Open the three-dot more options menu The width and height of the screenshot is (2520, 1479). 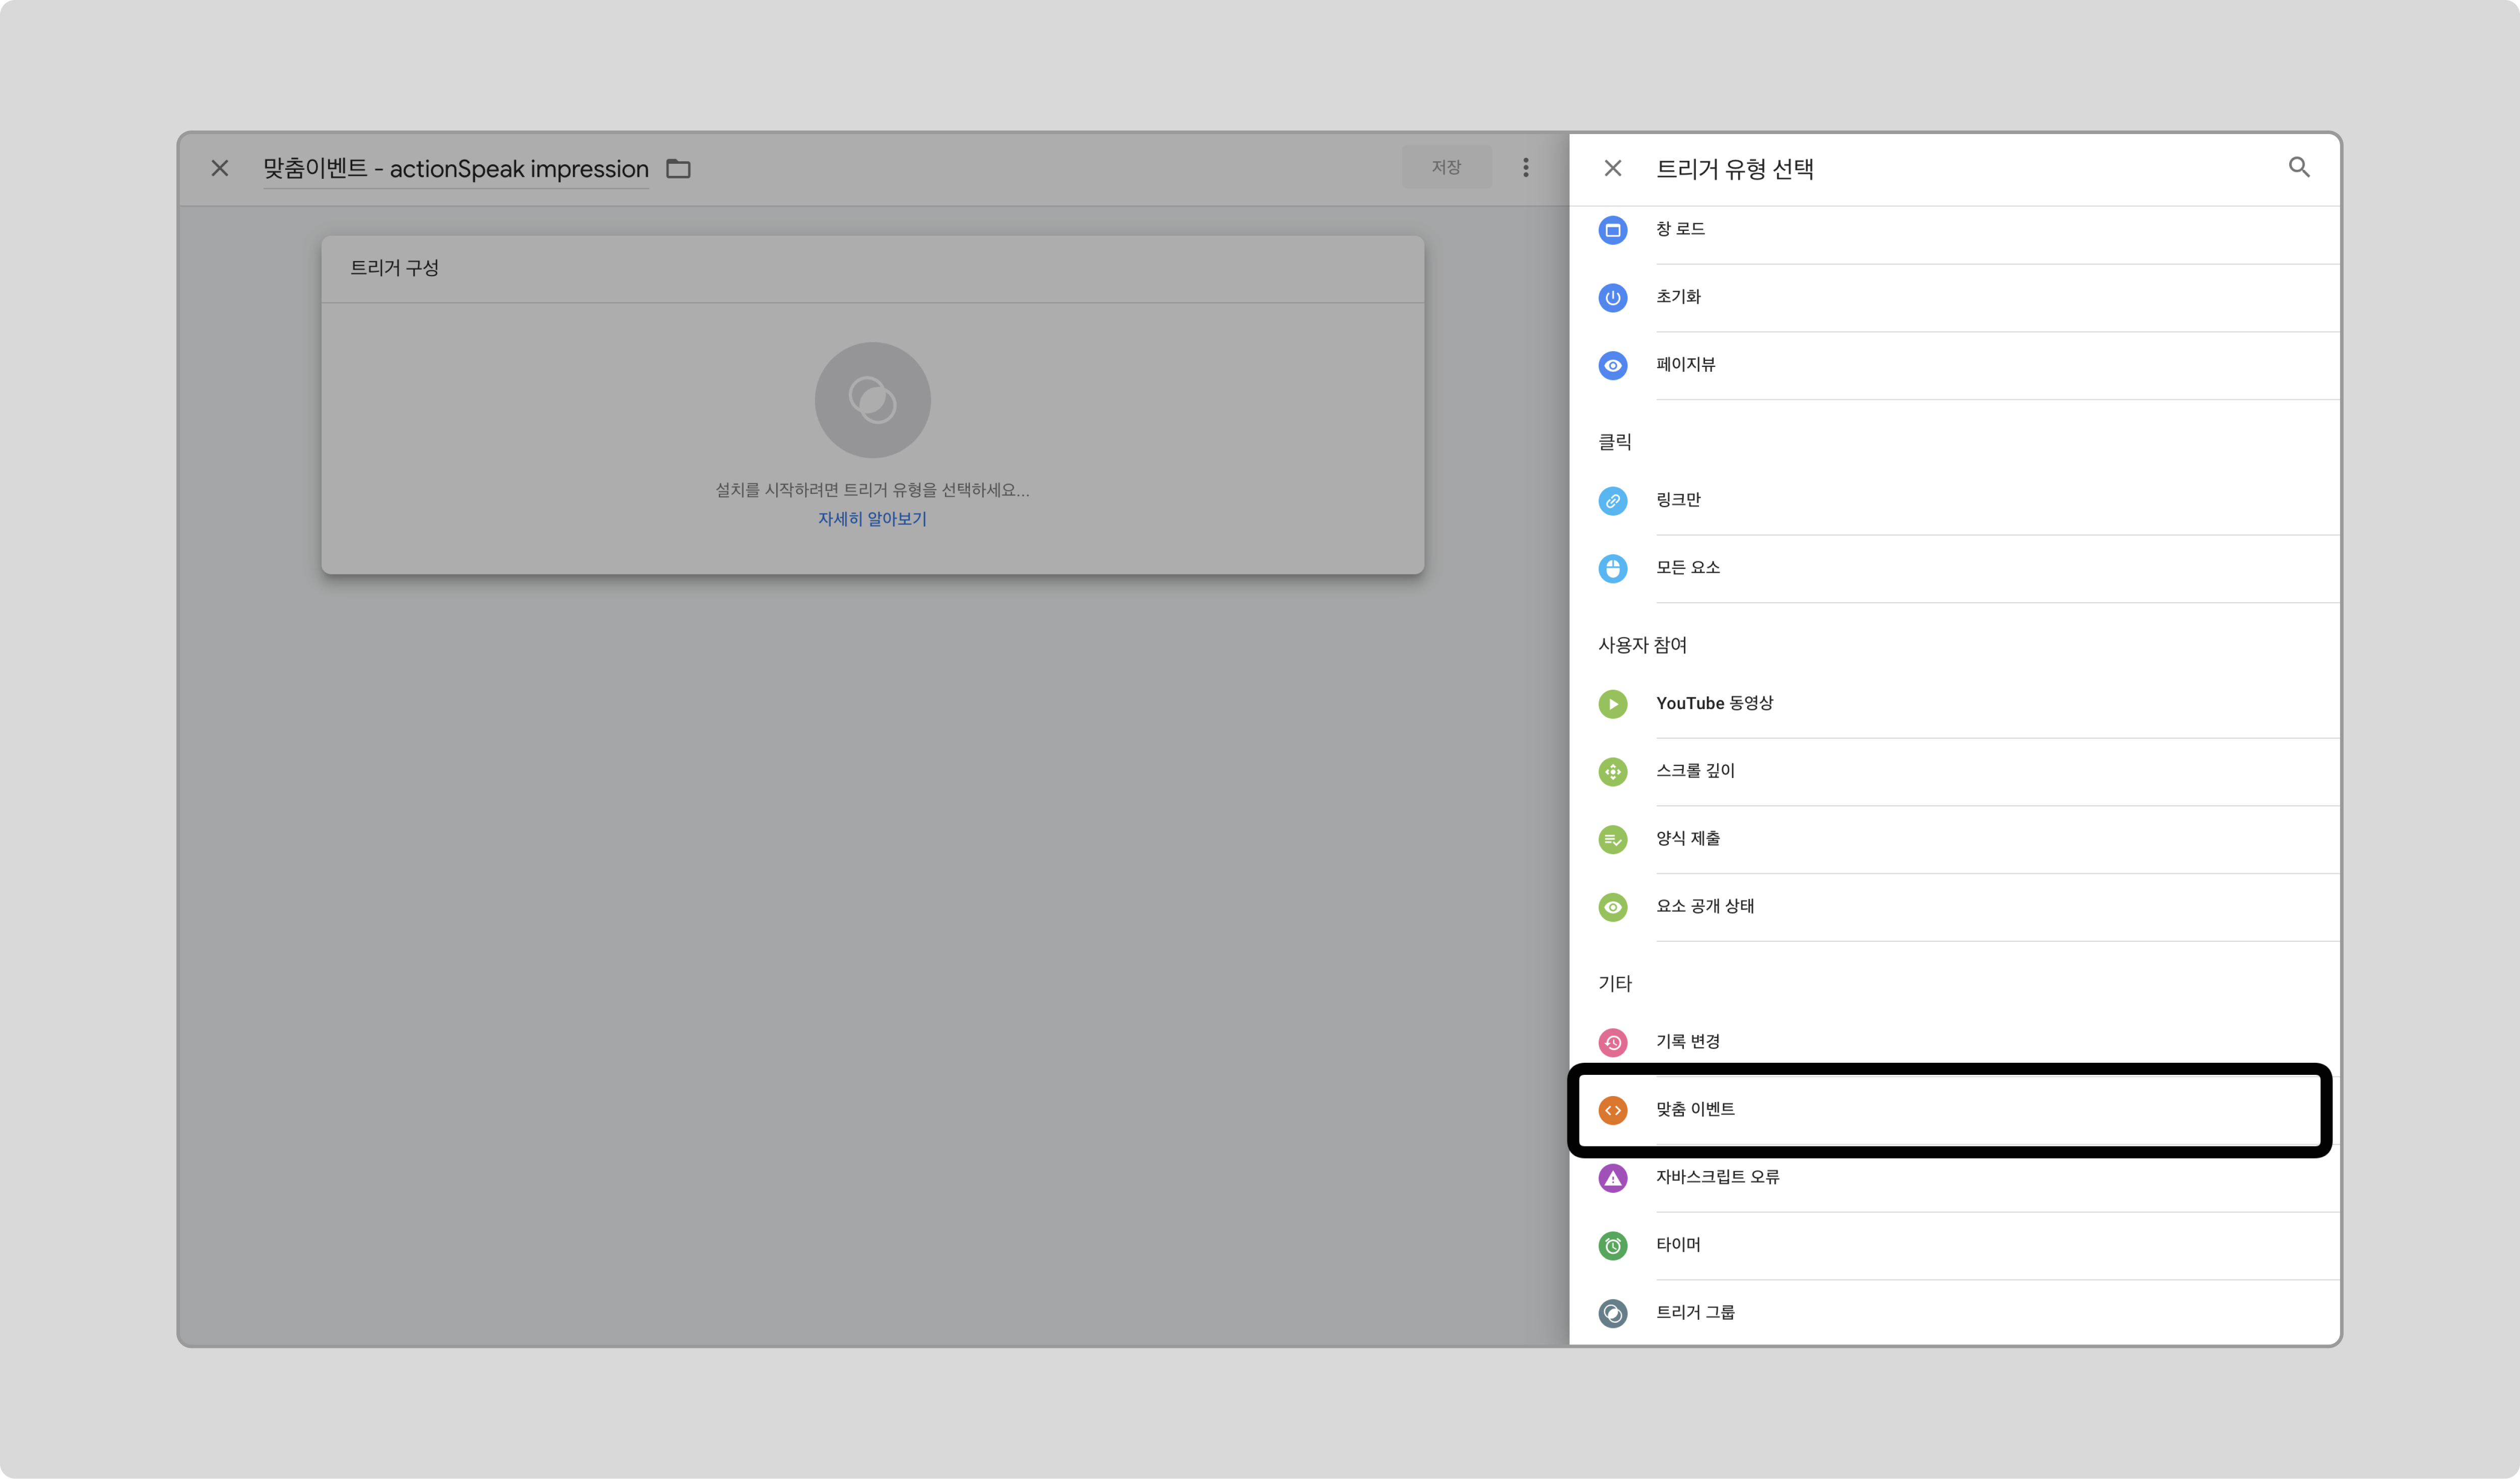tap(1525, 168)
